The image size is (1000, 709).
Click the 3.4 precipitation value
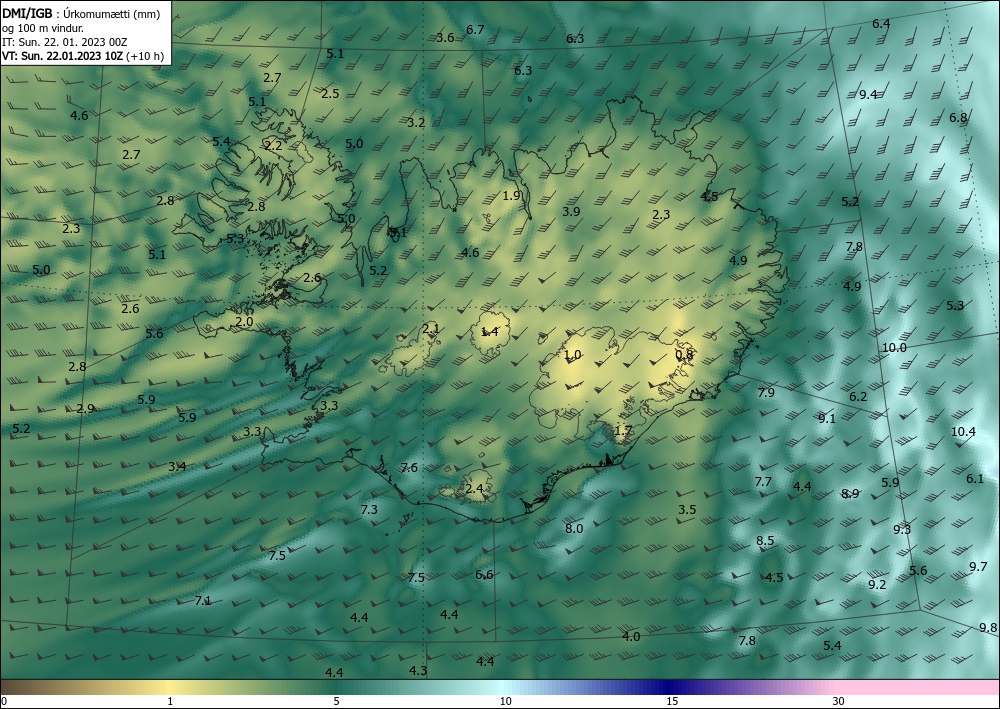(177, 466)
